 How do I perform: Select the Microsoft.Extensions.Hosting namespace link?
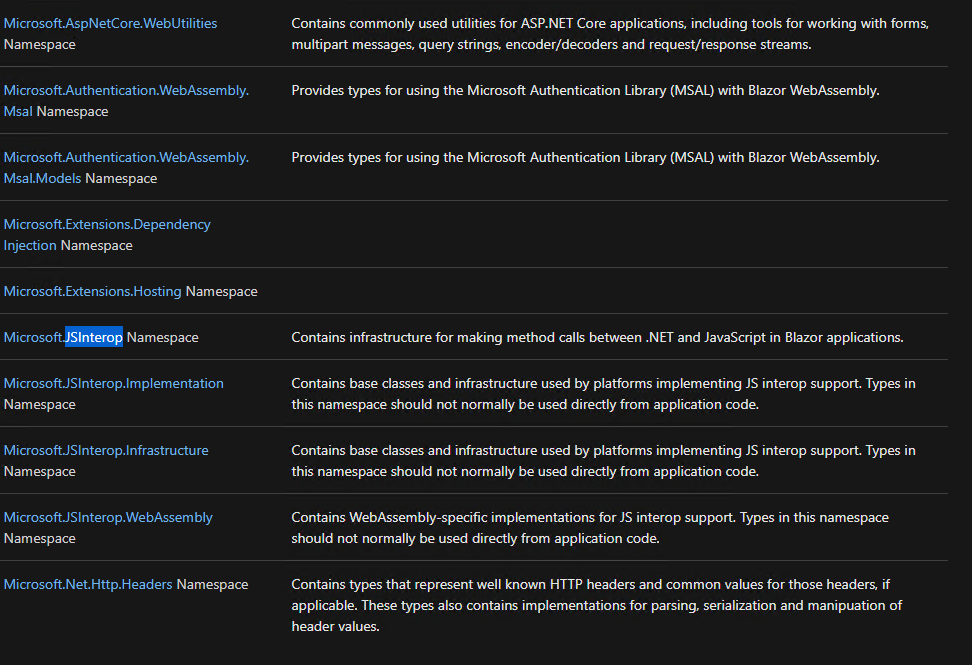pos(92,291)
